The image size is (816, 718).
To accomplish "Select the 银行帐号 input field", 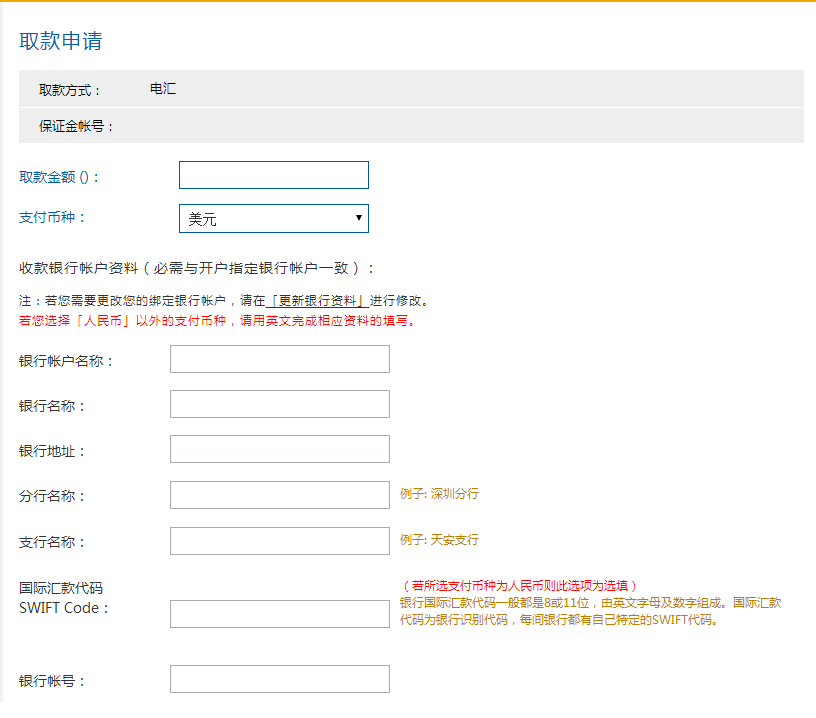I will pos(279,679).
